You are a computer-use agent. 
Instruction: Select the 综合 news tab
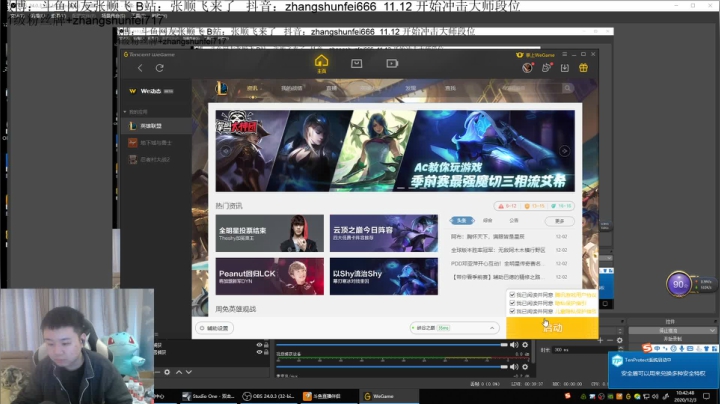(x=488, y=220)
